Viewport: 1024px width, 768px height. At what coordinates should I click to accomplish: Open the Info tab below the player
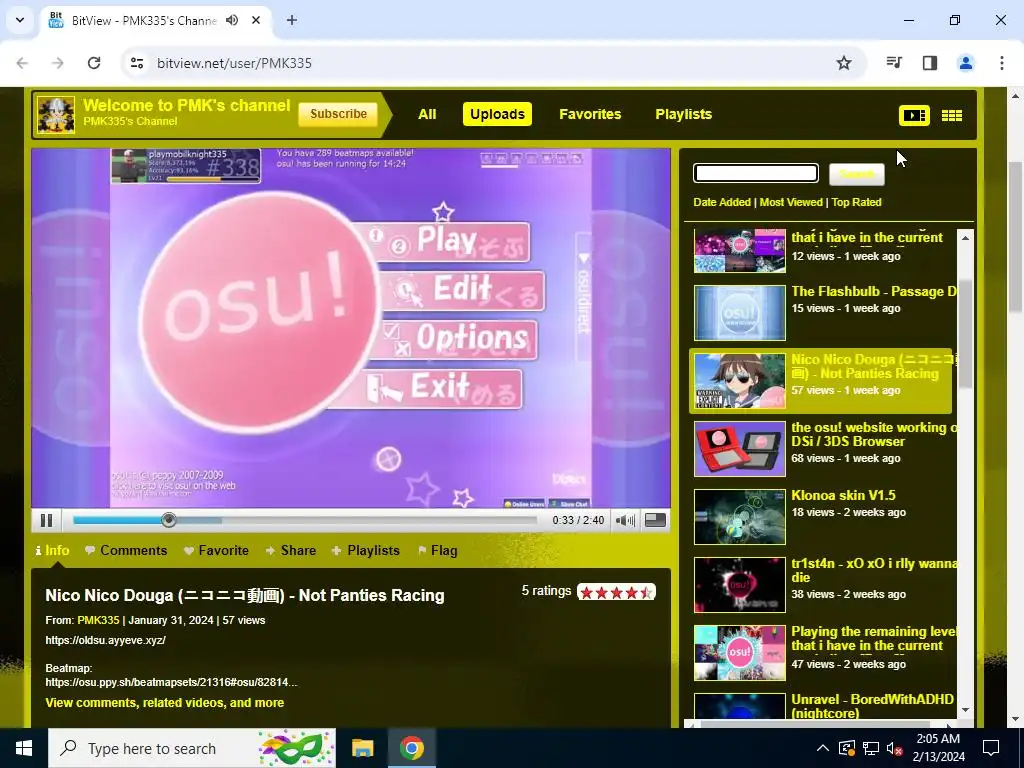point(52,551)
